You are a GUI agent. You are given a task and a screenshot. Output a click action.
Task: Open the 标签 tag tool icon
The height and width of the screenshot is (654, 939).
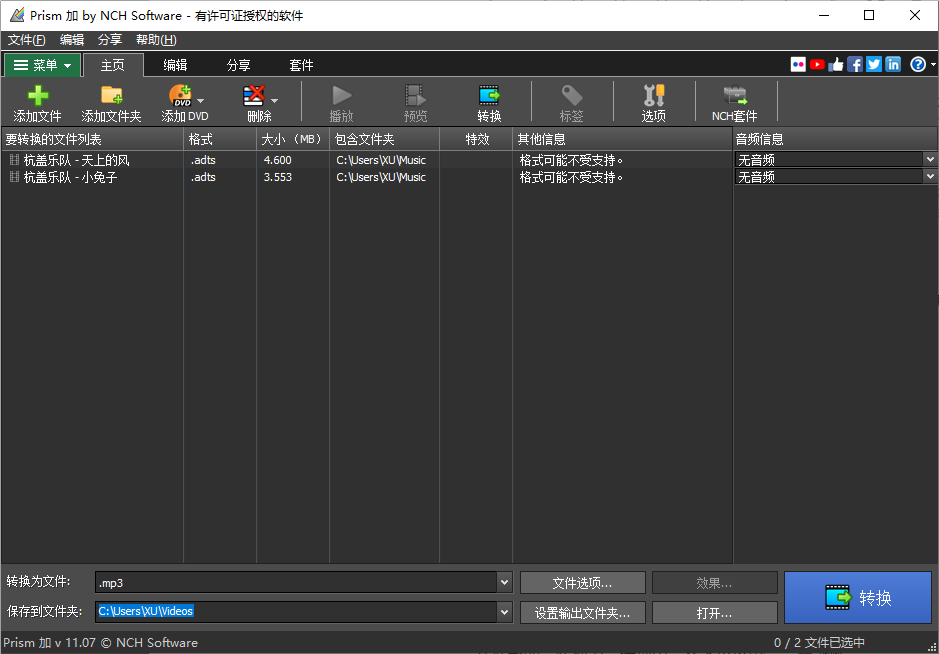coord(571,102)
